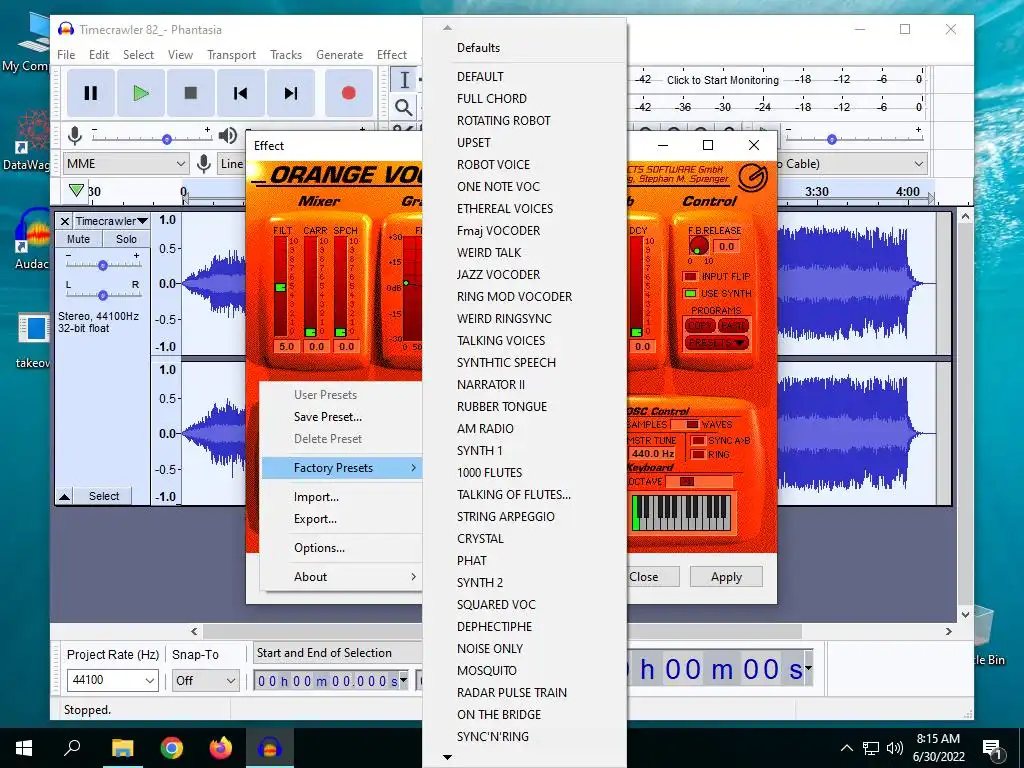The height and width of the screenshot is (768, 1024).
Task: Solo the Timecrawler track
Action: (x=126, y=239)
